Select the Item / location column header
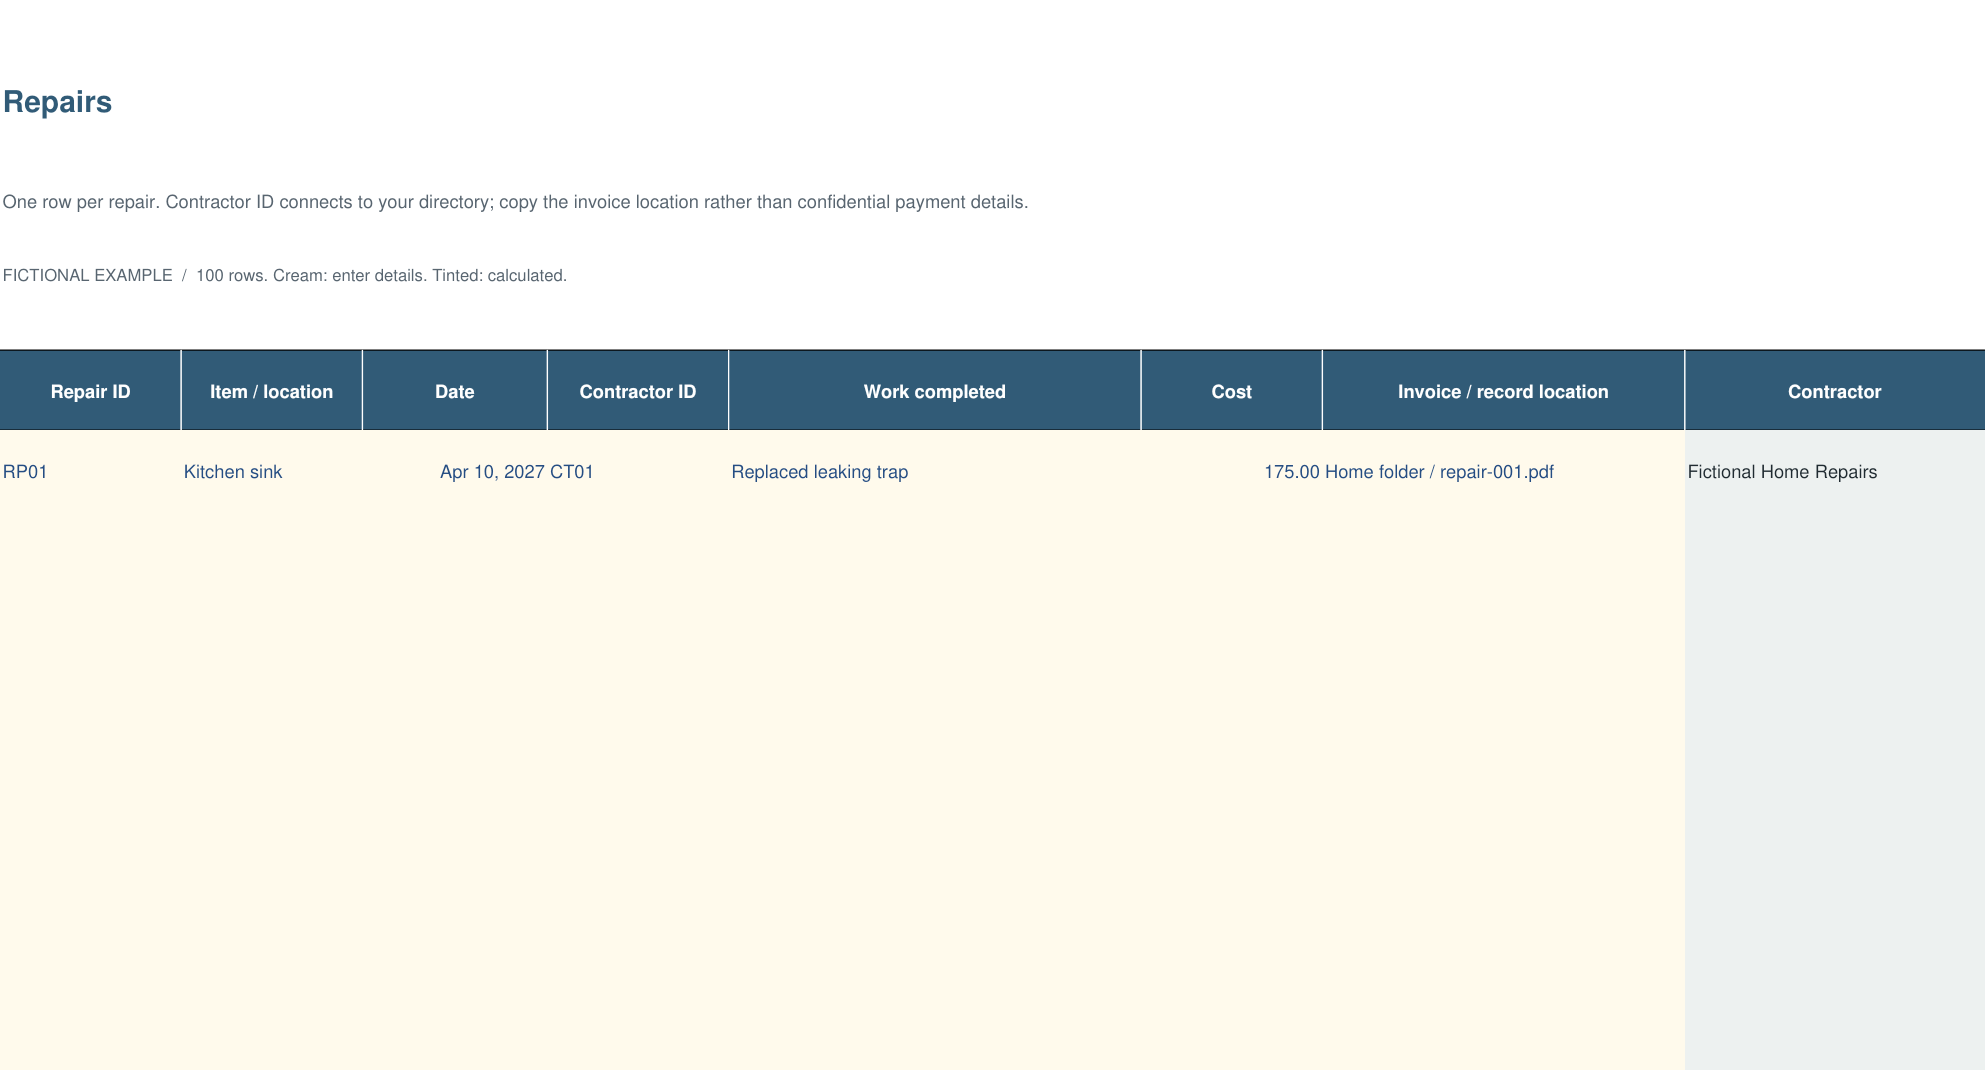 271,391
